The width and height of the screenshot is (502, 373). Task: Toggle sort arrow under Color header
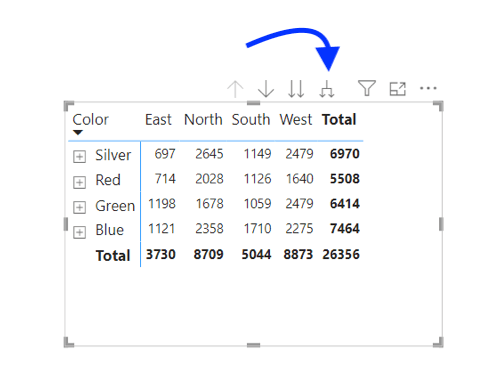pyautogui.click(x=78, y=133)
